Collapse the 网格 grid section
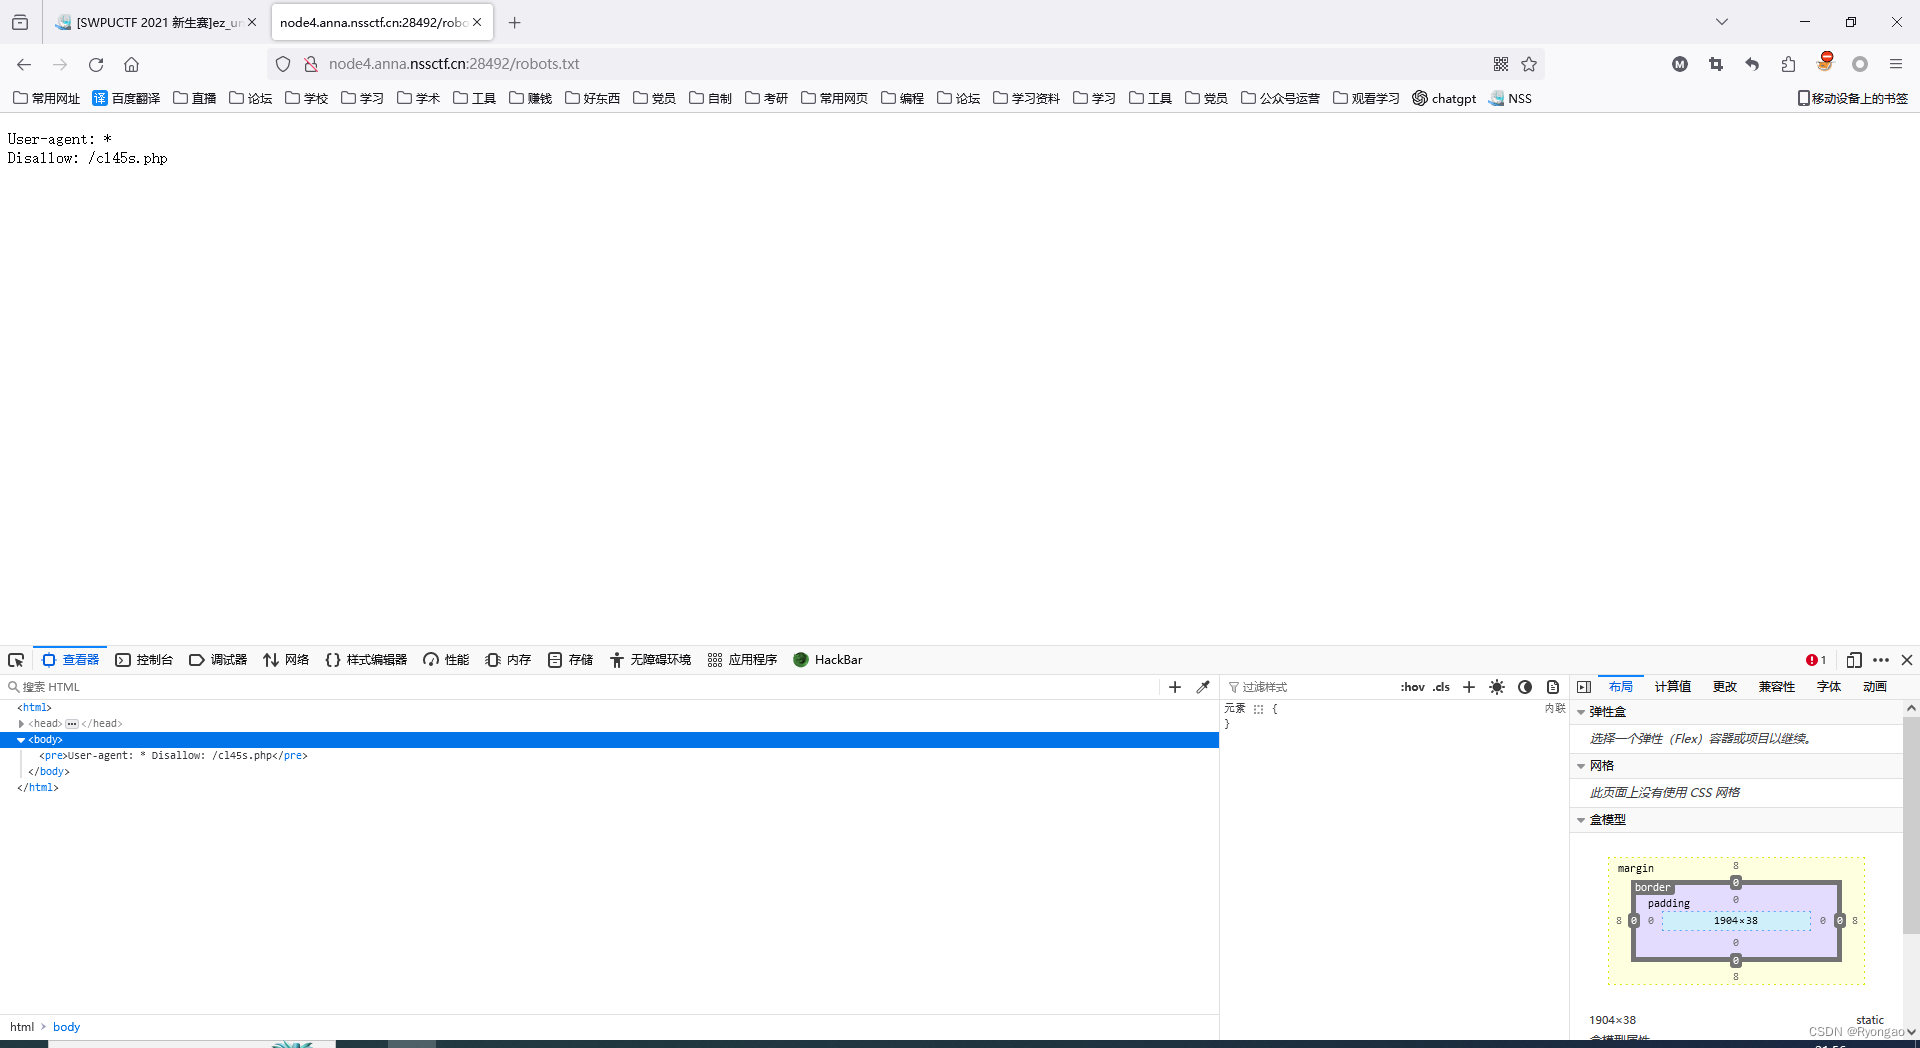Image resolution: width=1920 pixels, height=1048 pixels. pyautogui.click(x=1581, y=766)
